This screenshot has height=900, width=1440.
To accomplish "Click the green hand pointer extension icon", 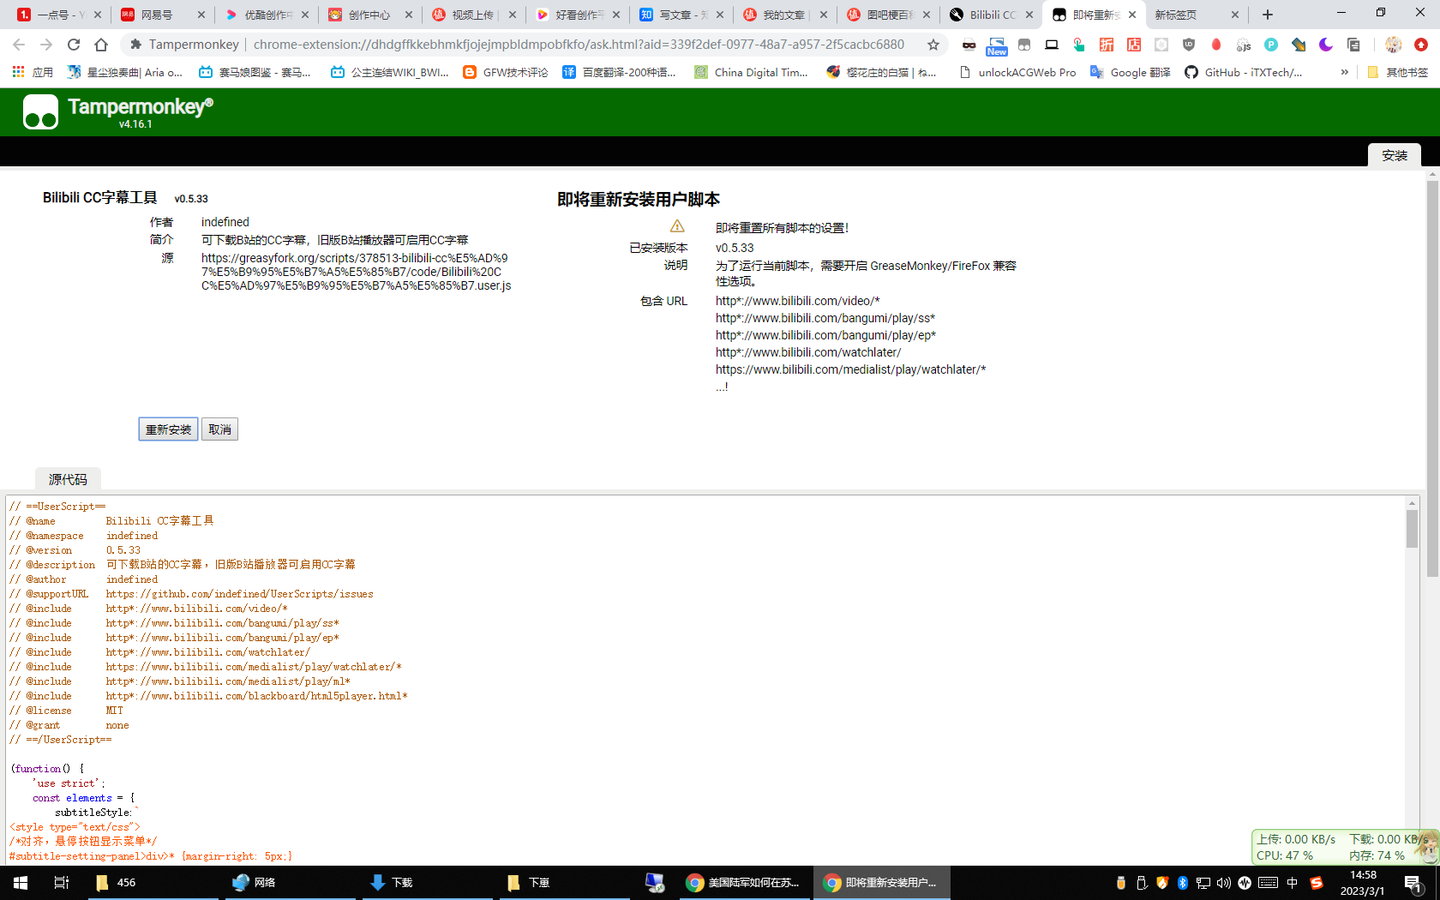I will point(1078,44).
